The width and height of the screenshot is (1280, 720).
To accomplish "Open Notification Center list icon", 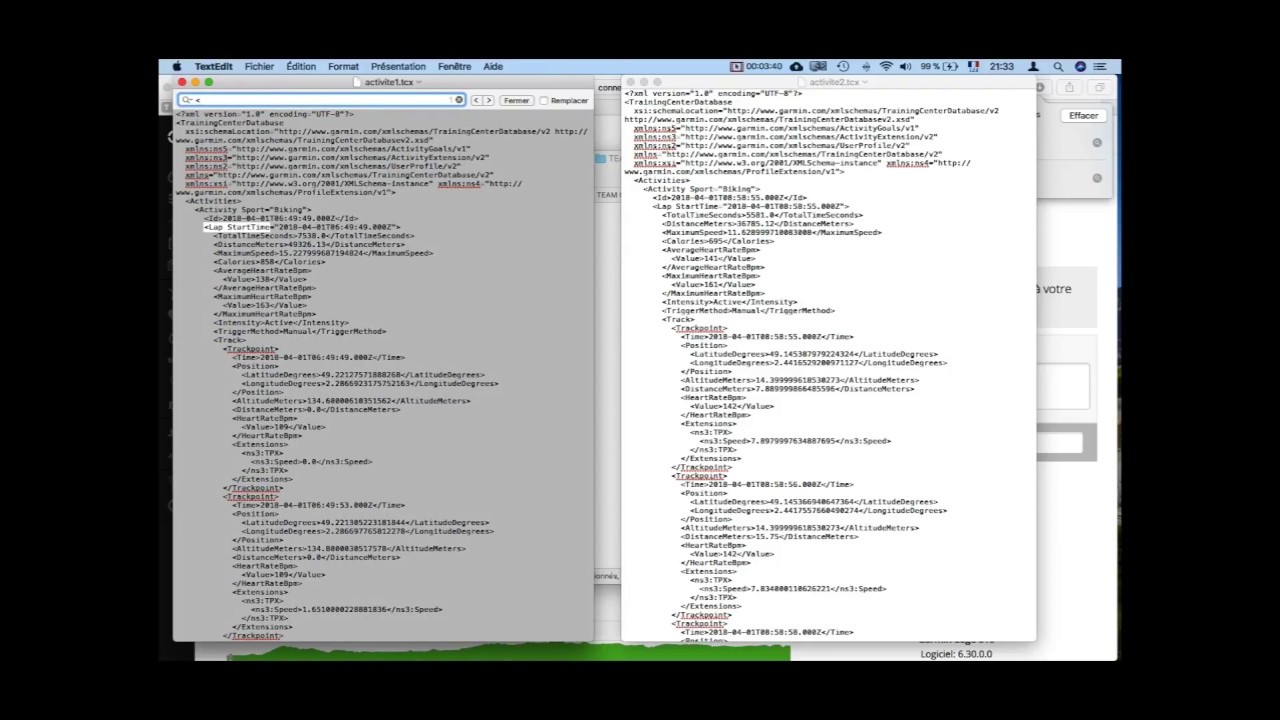I will [1101, 67].
